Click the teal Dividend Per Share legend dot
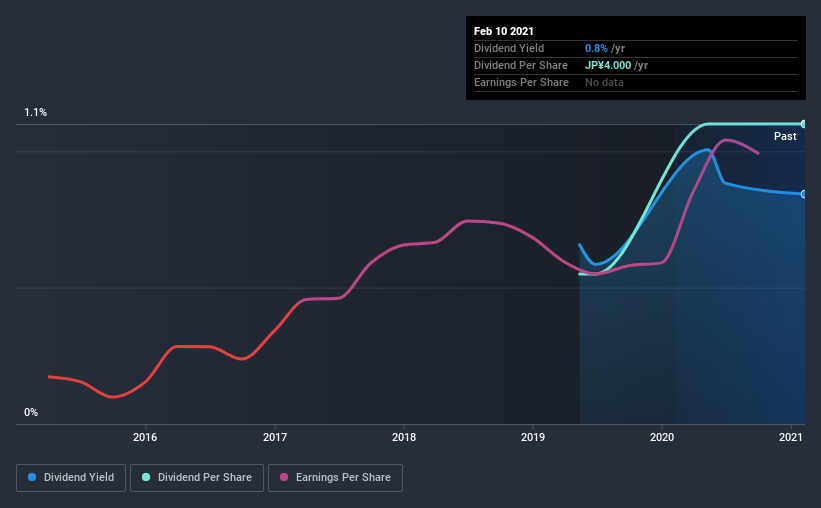821x508 pixels. point(146,477)
